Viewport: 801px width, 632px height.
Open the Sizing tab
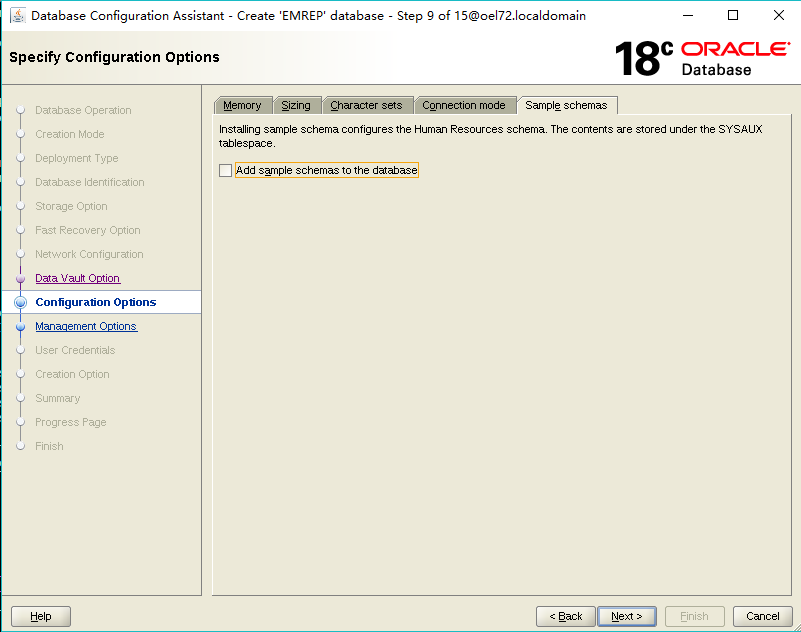pos(296,105)
